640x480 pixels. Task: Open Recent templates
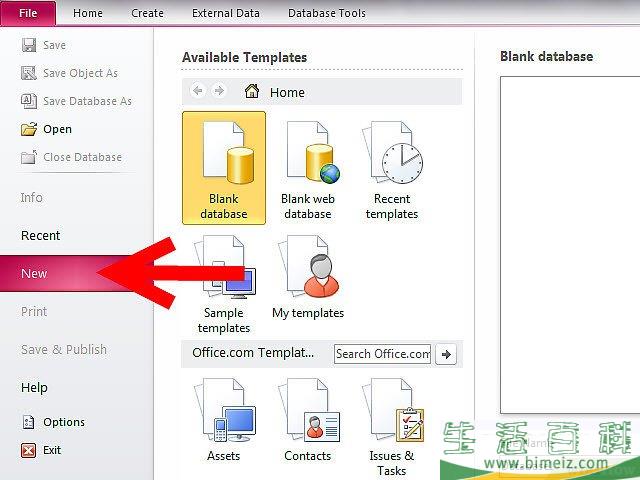click(392, 169)
